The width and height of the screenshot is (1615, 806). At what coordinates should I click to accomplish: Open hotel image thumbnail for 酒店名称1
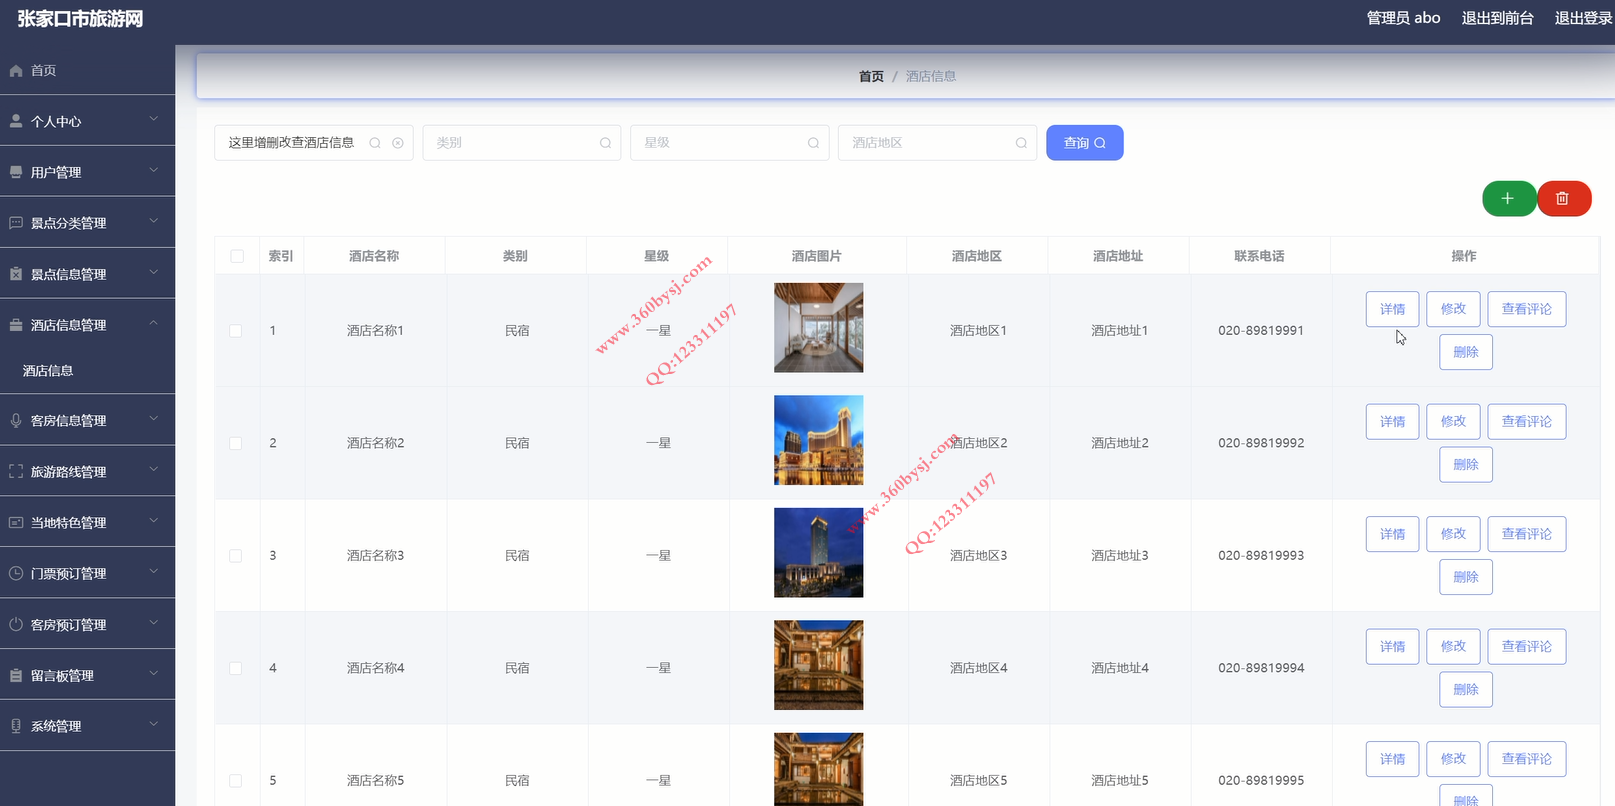819,328
